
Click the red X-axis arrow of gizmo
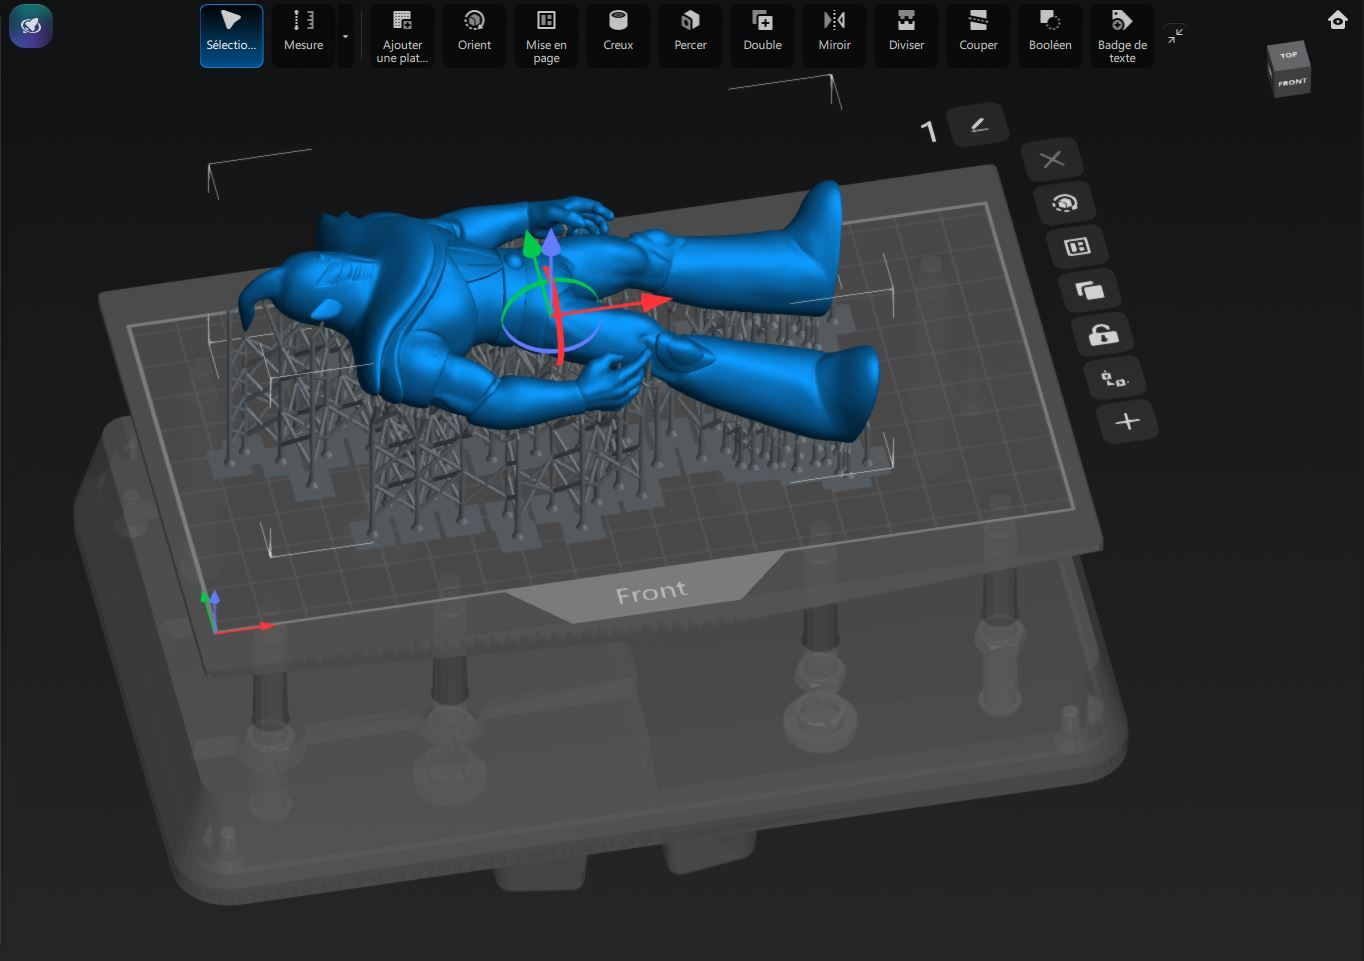[656, 300]
